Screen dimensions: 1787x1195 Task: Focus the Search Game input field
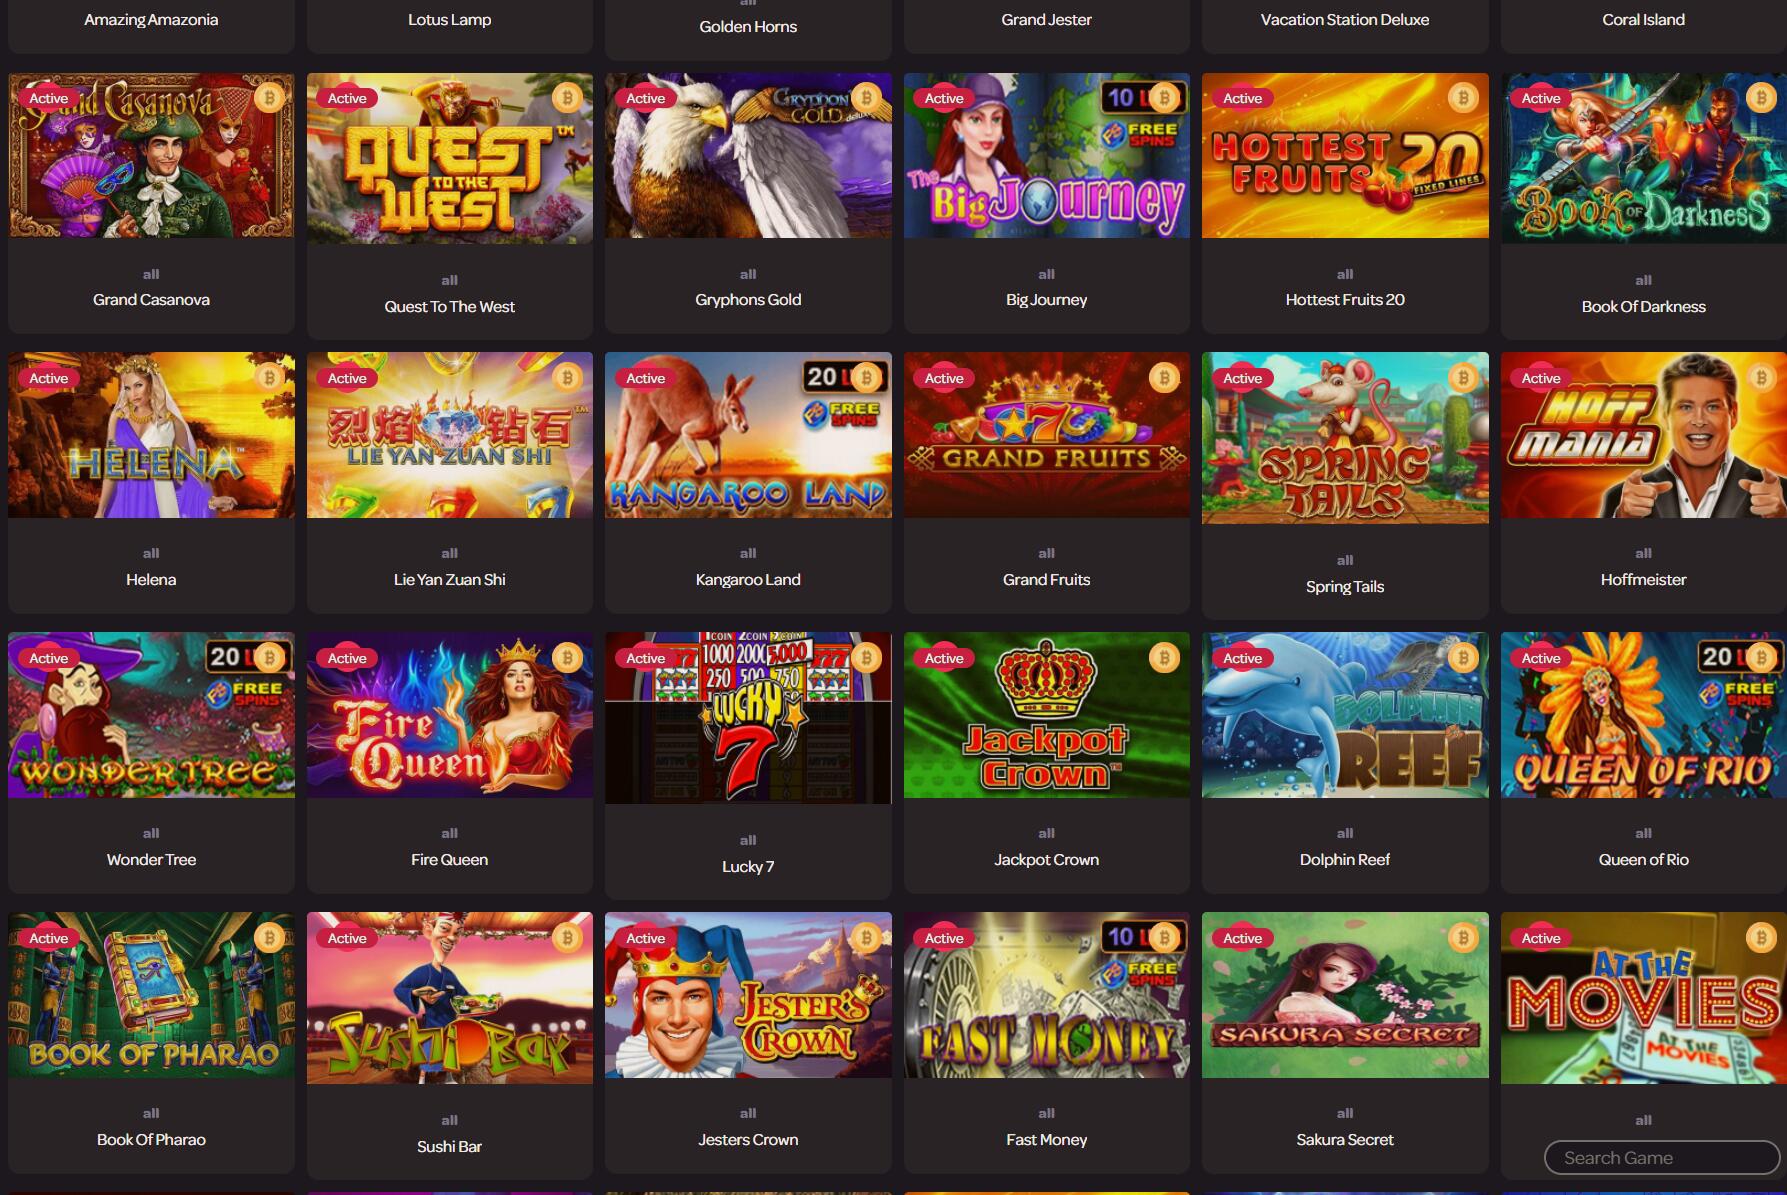coord(1662,1158)
